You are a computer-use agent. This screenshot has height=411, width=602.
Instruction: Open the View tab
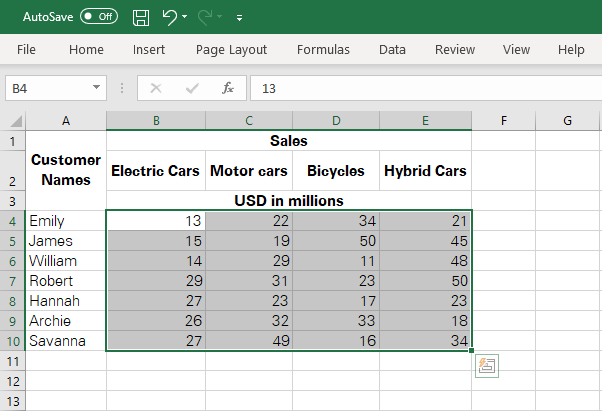tap(516, 50)
